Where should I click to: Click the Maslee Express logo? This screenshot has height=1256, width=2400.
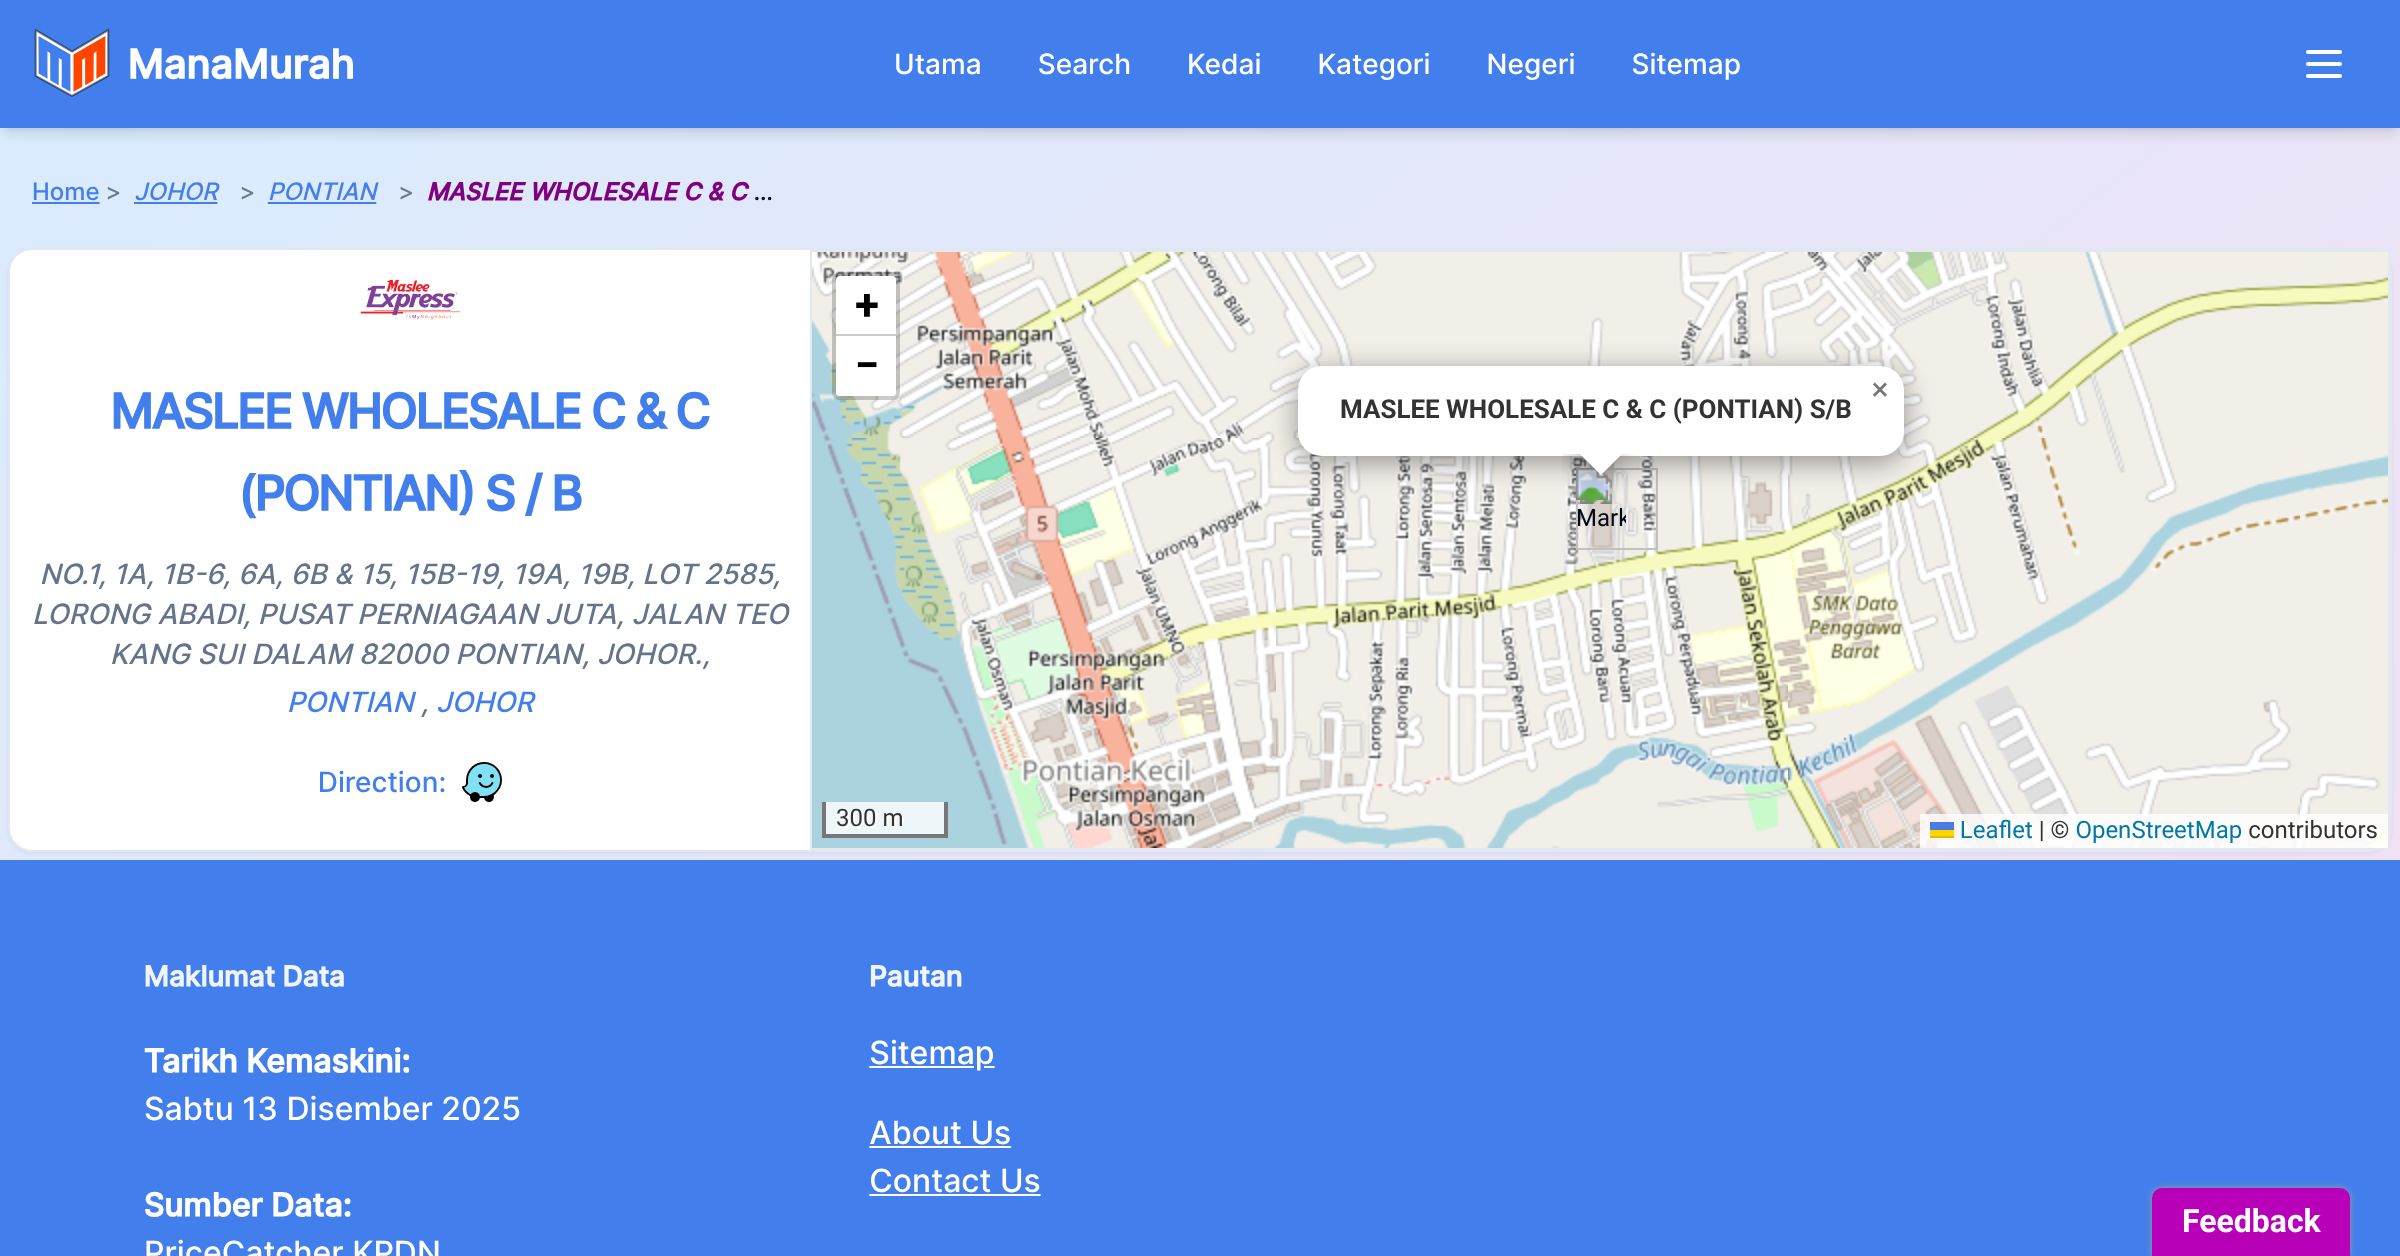(410, 298)
